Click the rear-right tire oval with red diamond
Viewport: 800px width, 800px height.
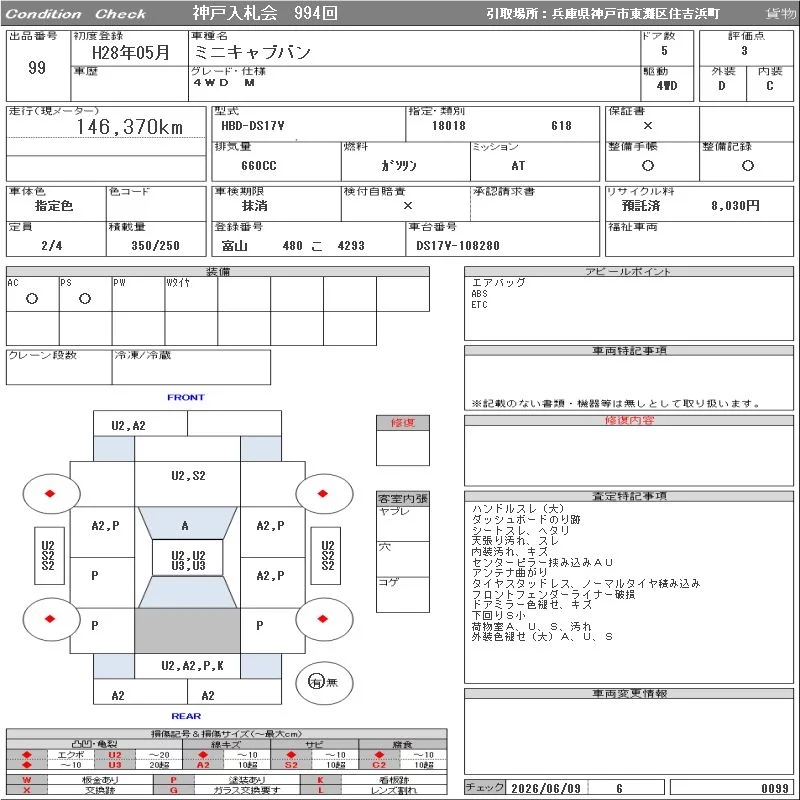324,619
